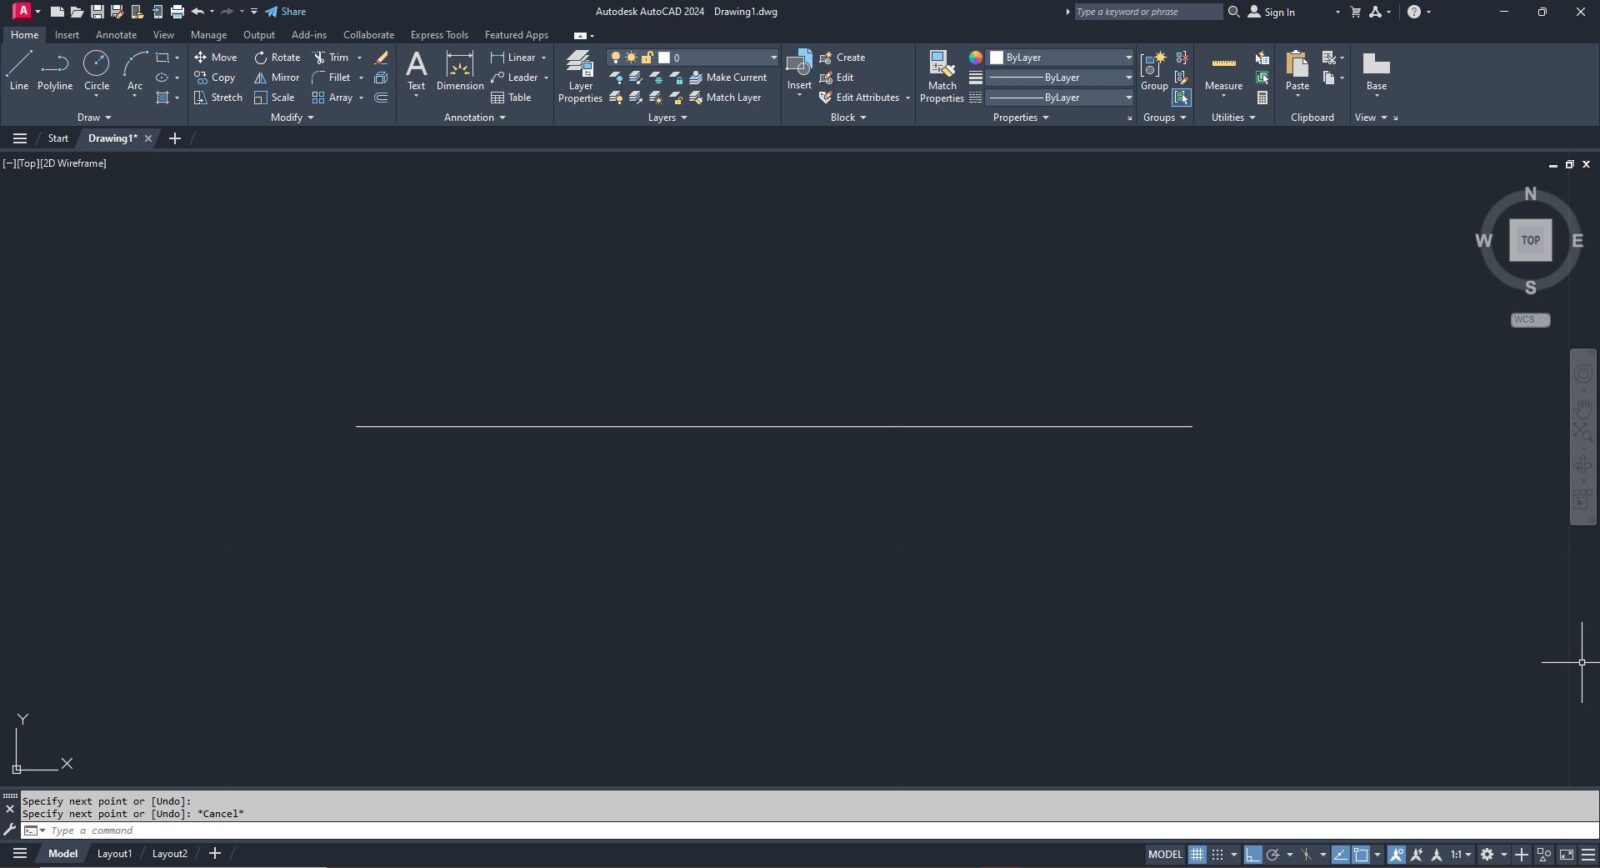Image resolution: width=1600 pixels, height=868 pixels.
Task: Click the Make Current button
Action: [727, 77]
